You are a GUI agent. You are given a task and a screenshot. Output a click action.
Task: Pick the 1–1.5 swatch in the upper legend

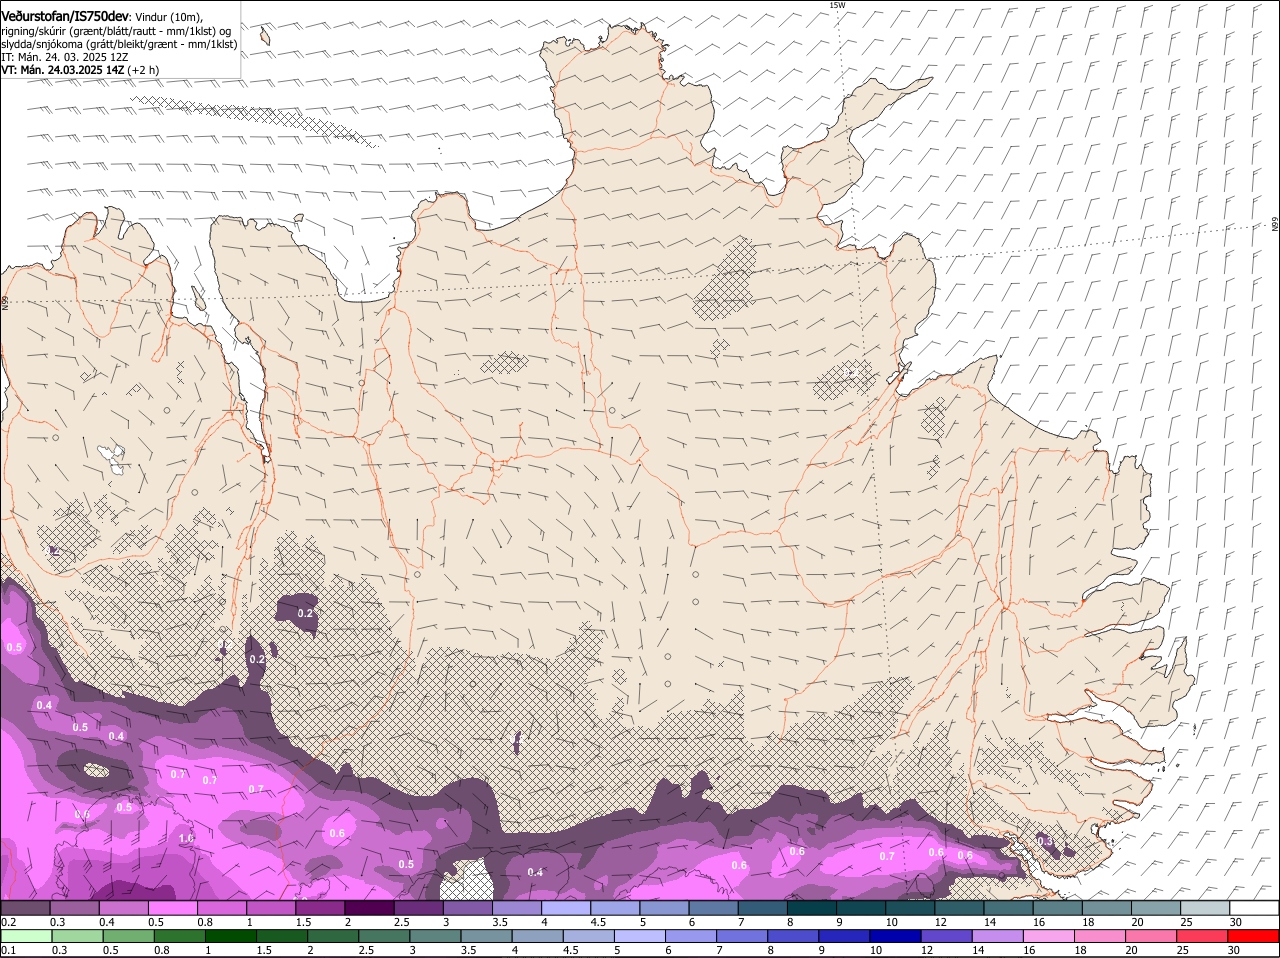click(271, 907)
